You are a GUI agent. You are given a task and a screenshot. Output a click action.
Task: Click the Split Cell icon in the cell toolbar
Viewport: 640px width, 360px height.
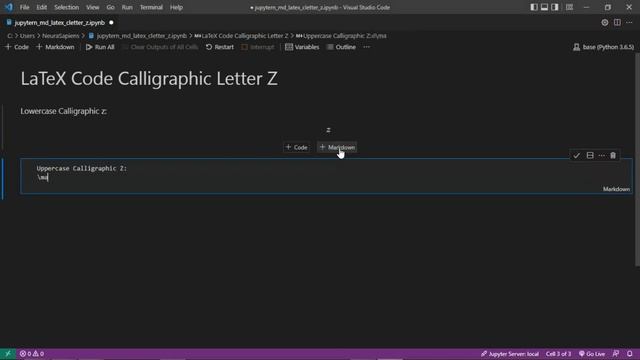click(x=590, y=156)
